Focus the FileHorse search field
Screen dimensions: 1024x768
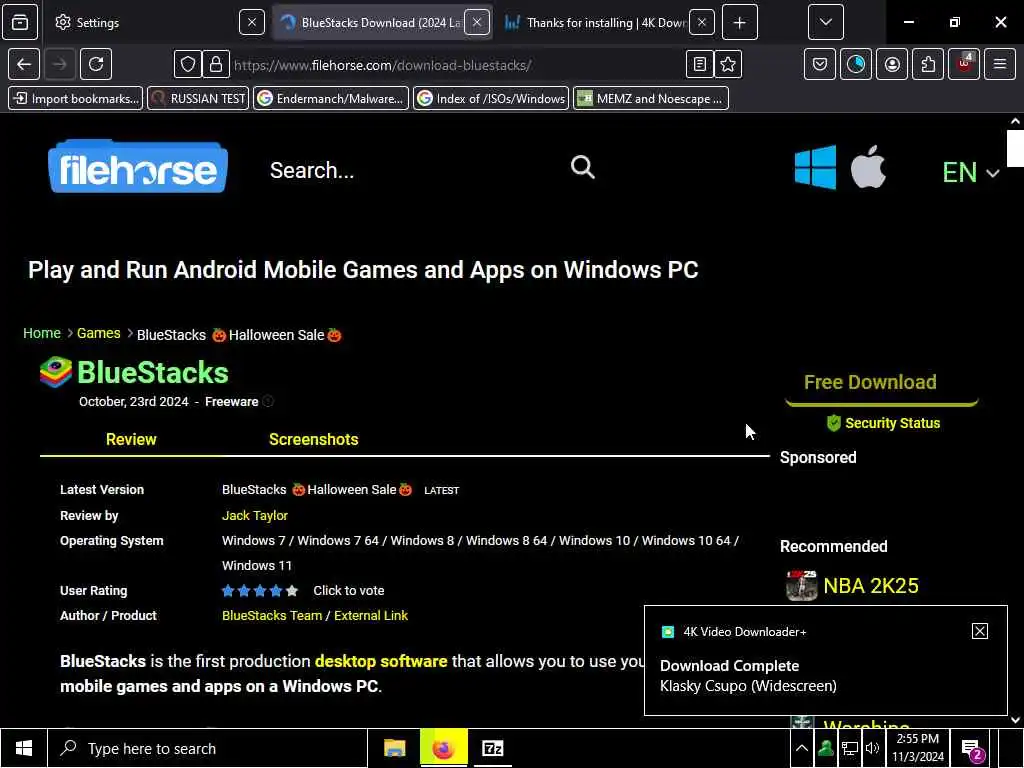tap(411, 170)
